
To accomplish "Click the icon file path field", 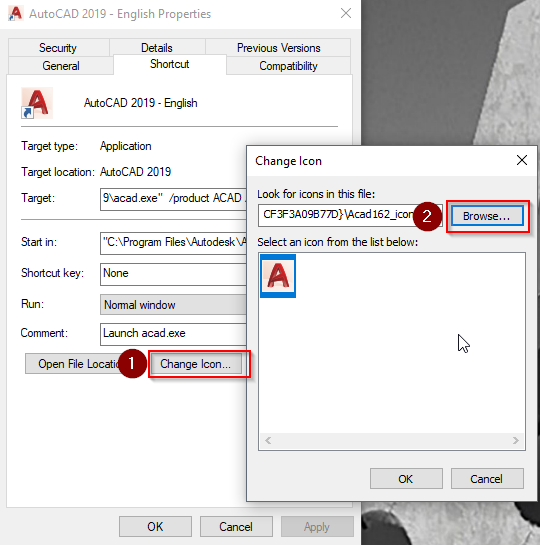I will click(350, 215).
